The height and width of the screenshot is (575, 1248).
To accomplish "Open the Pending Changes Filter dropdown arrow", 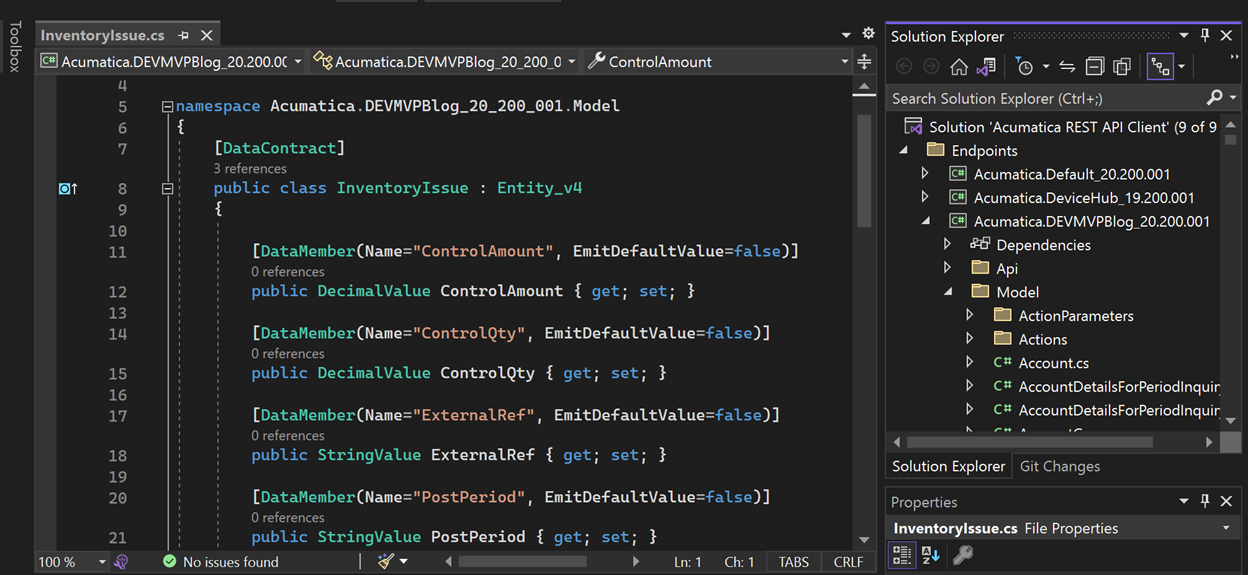I will [1046, 67].
